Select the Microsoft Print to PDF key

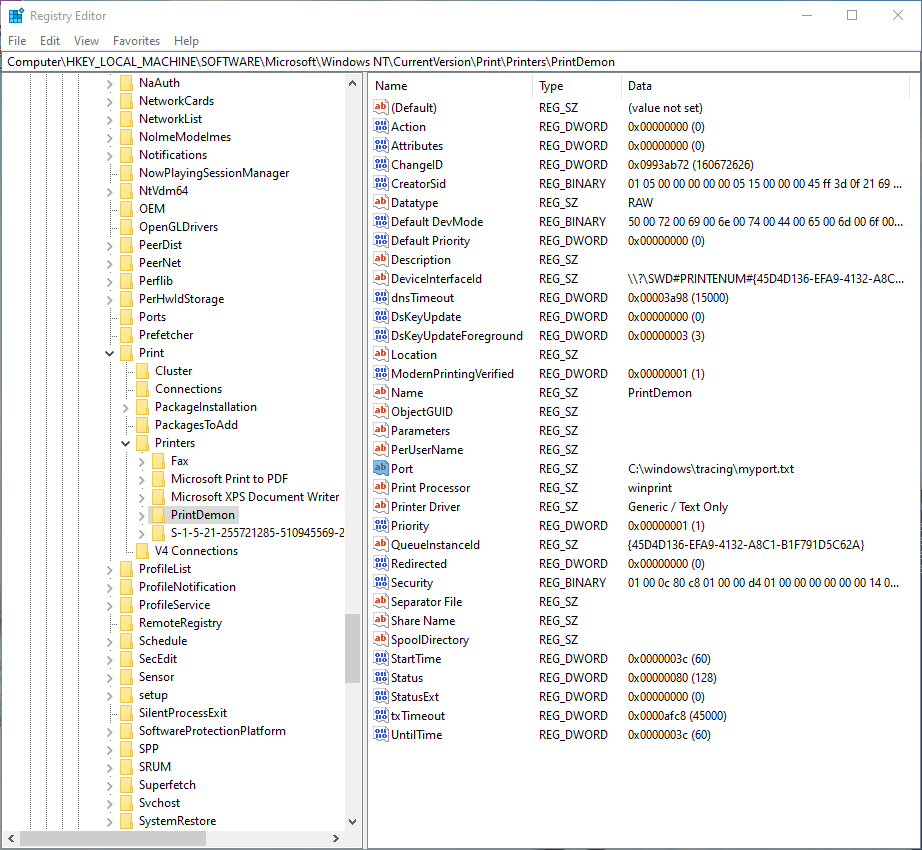(x=229, y=479)
